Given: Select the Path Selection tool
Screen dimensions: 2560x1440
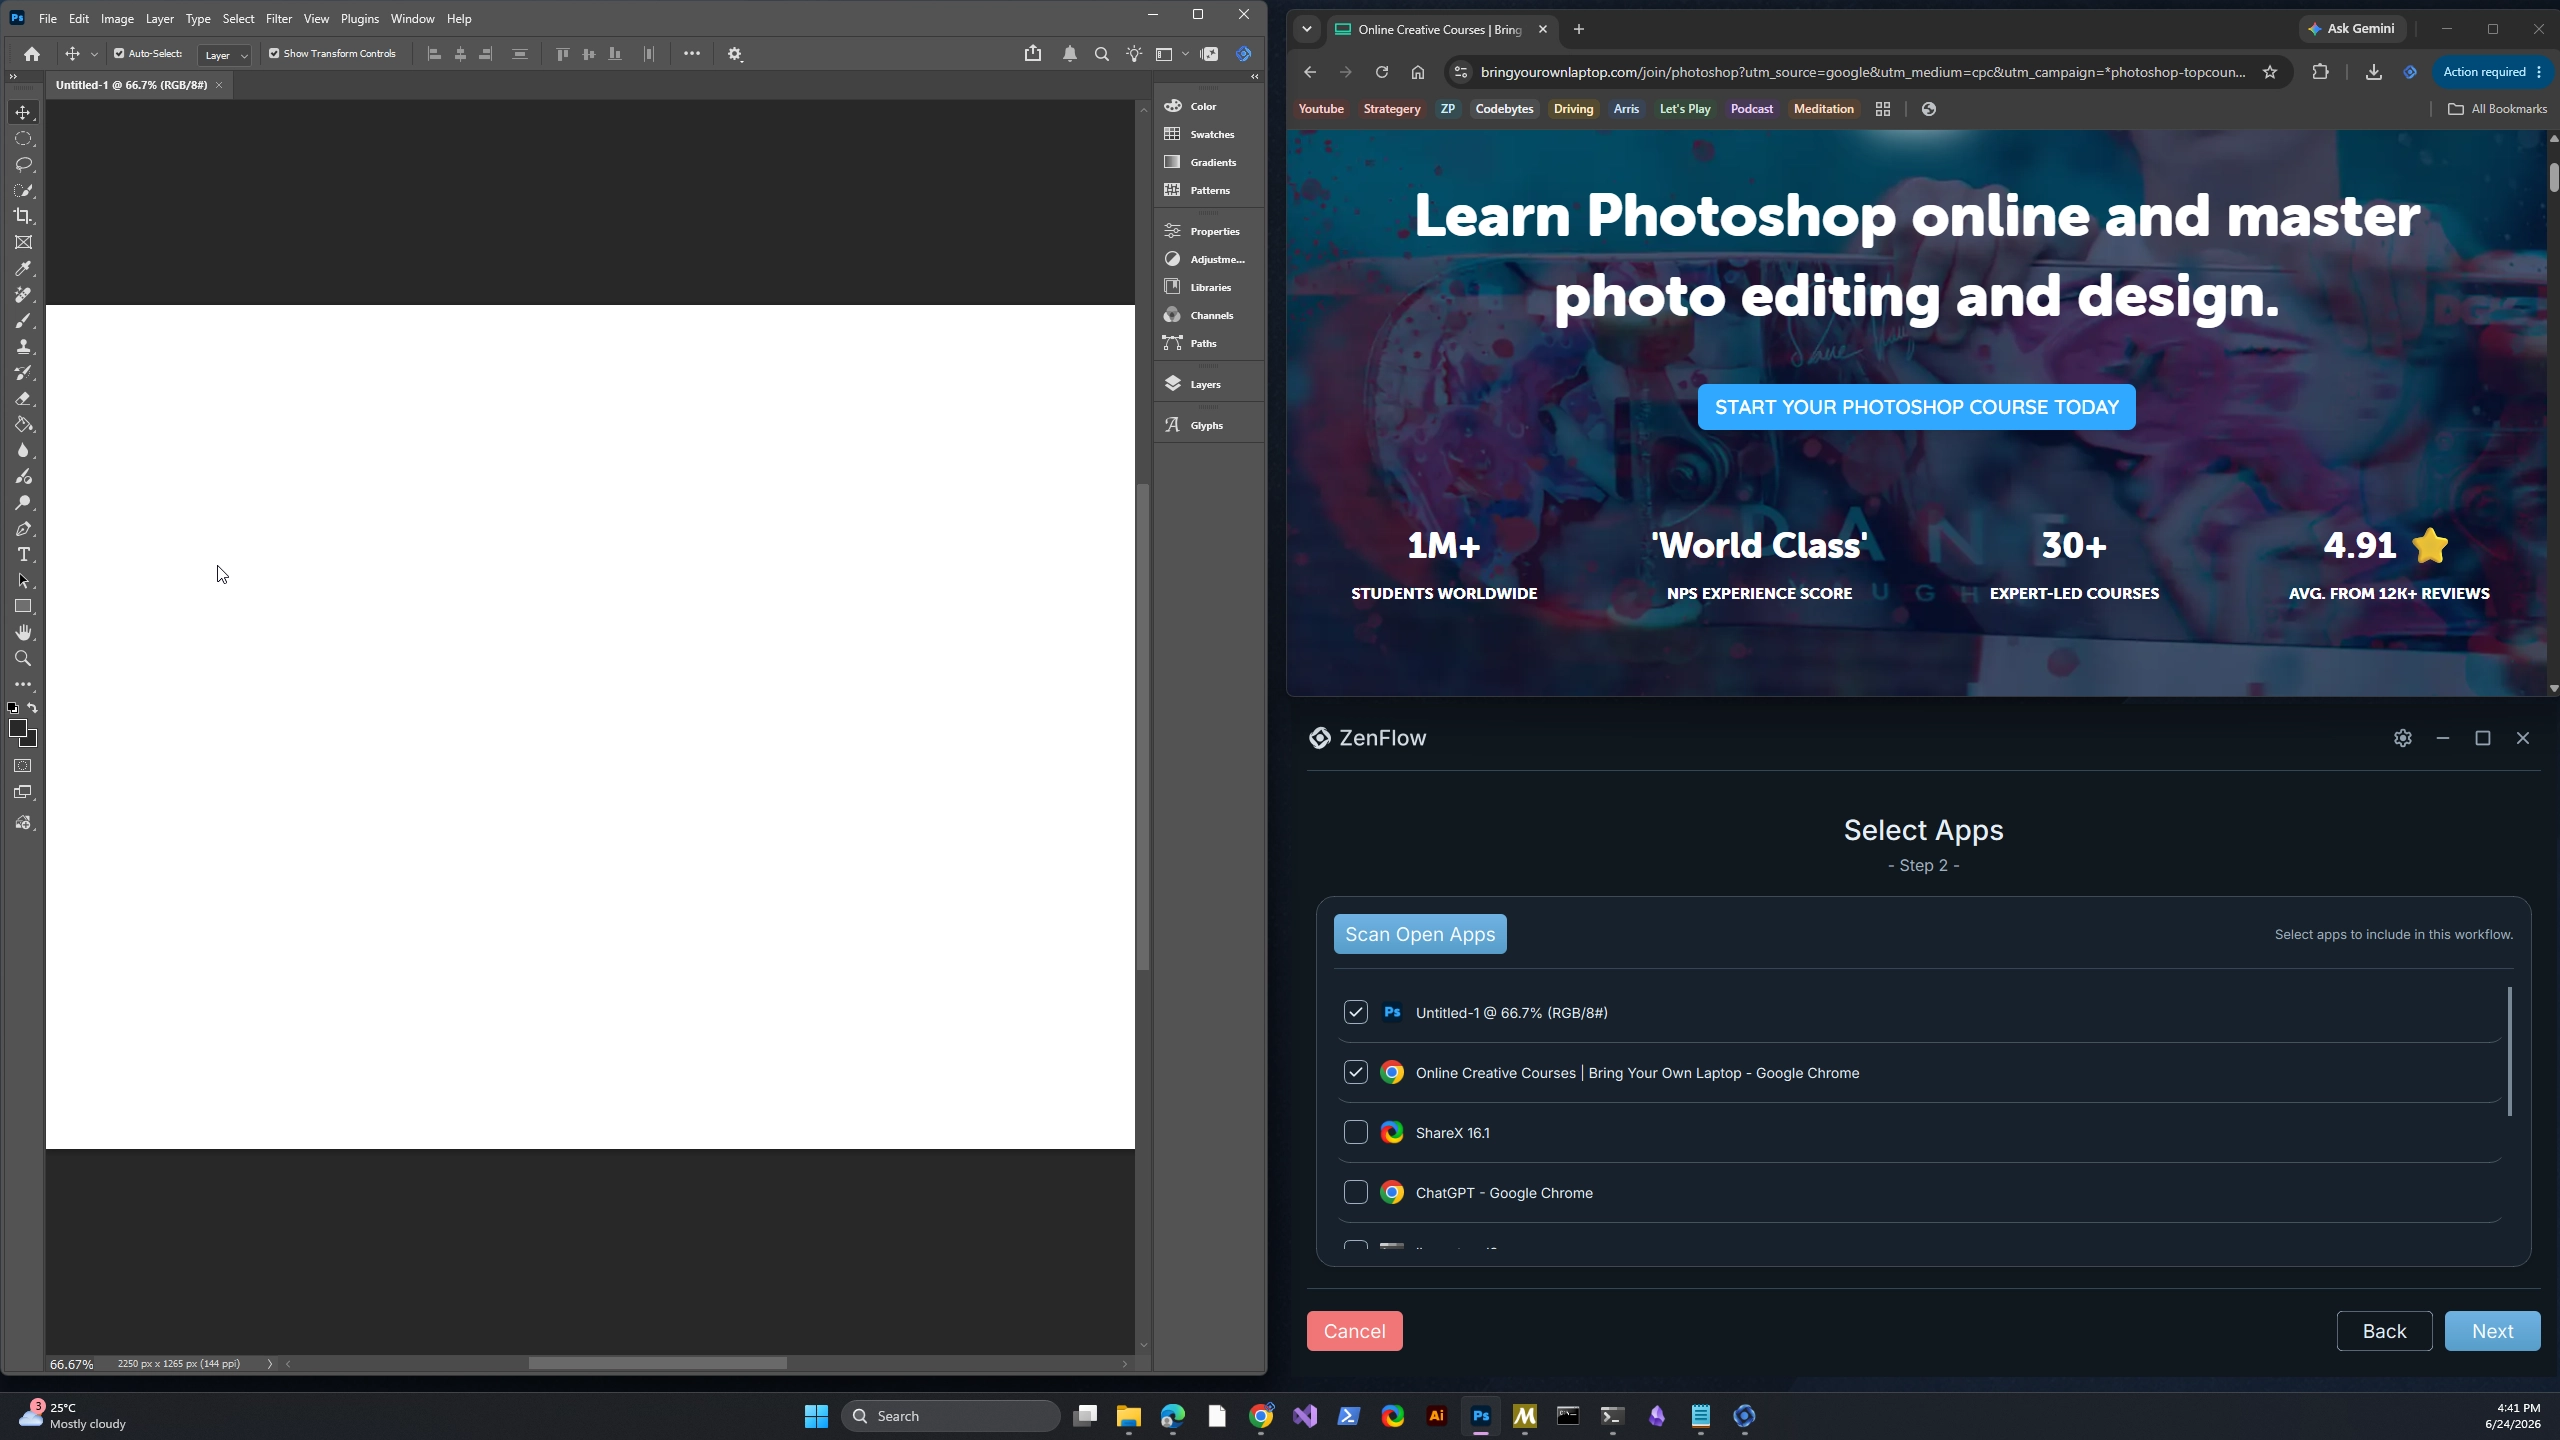Looking at the screenshot, I should tap(23, 580).
